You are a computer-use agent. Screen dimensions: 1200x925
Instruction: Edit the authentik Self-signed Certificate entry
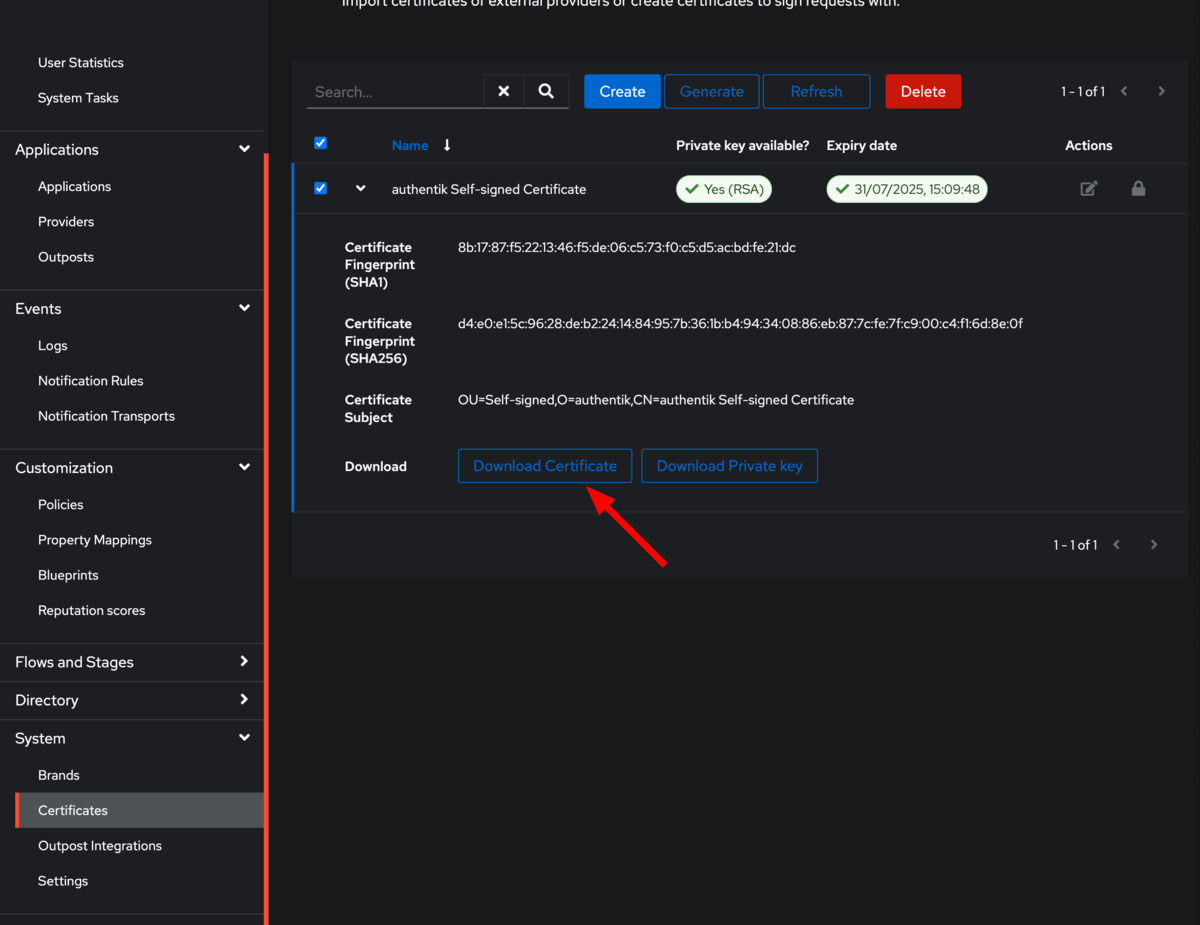[x=1089, y=188]
